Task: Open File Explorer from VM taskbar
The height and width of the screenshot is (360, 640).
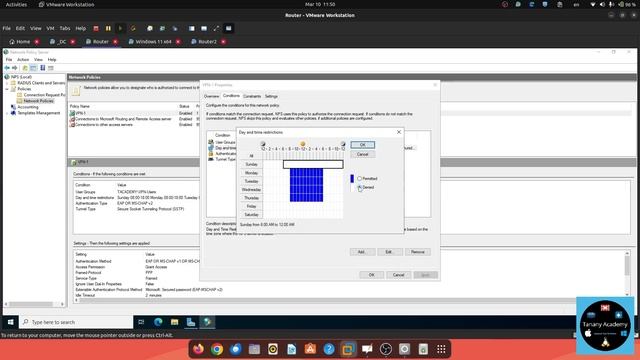Action: coord(174,322)
